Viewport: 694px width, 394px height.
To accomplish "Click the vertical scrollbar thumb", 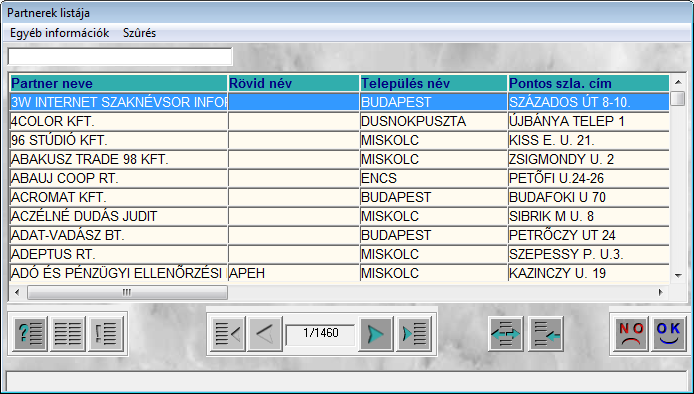I will click(x=678, y=98).
